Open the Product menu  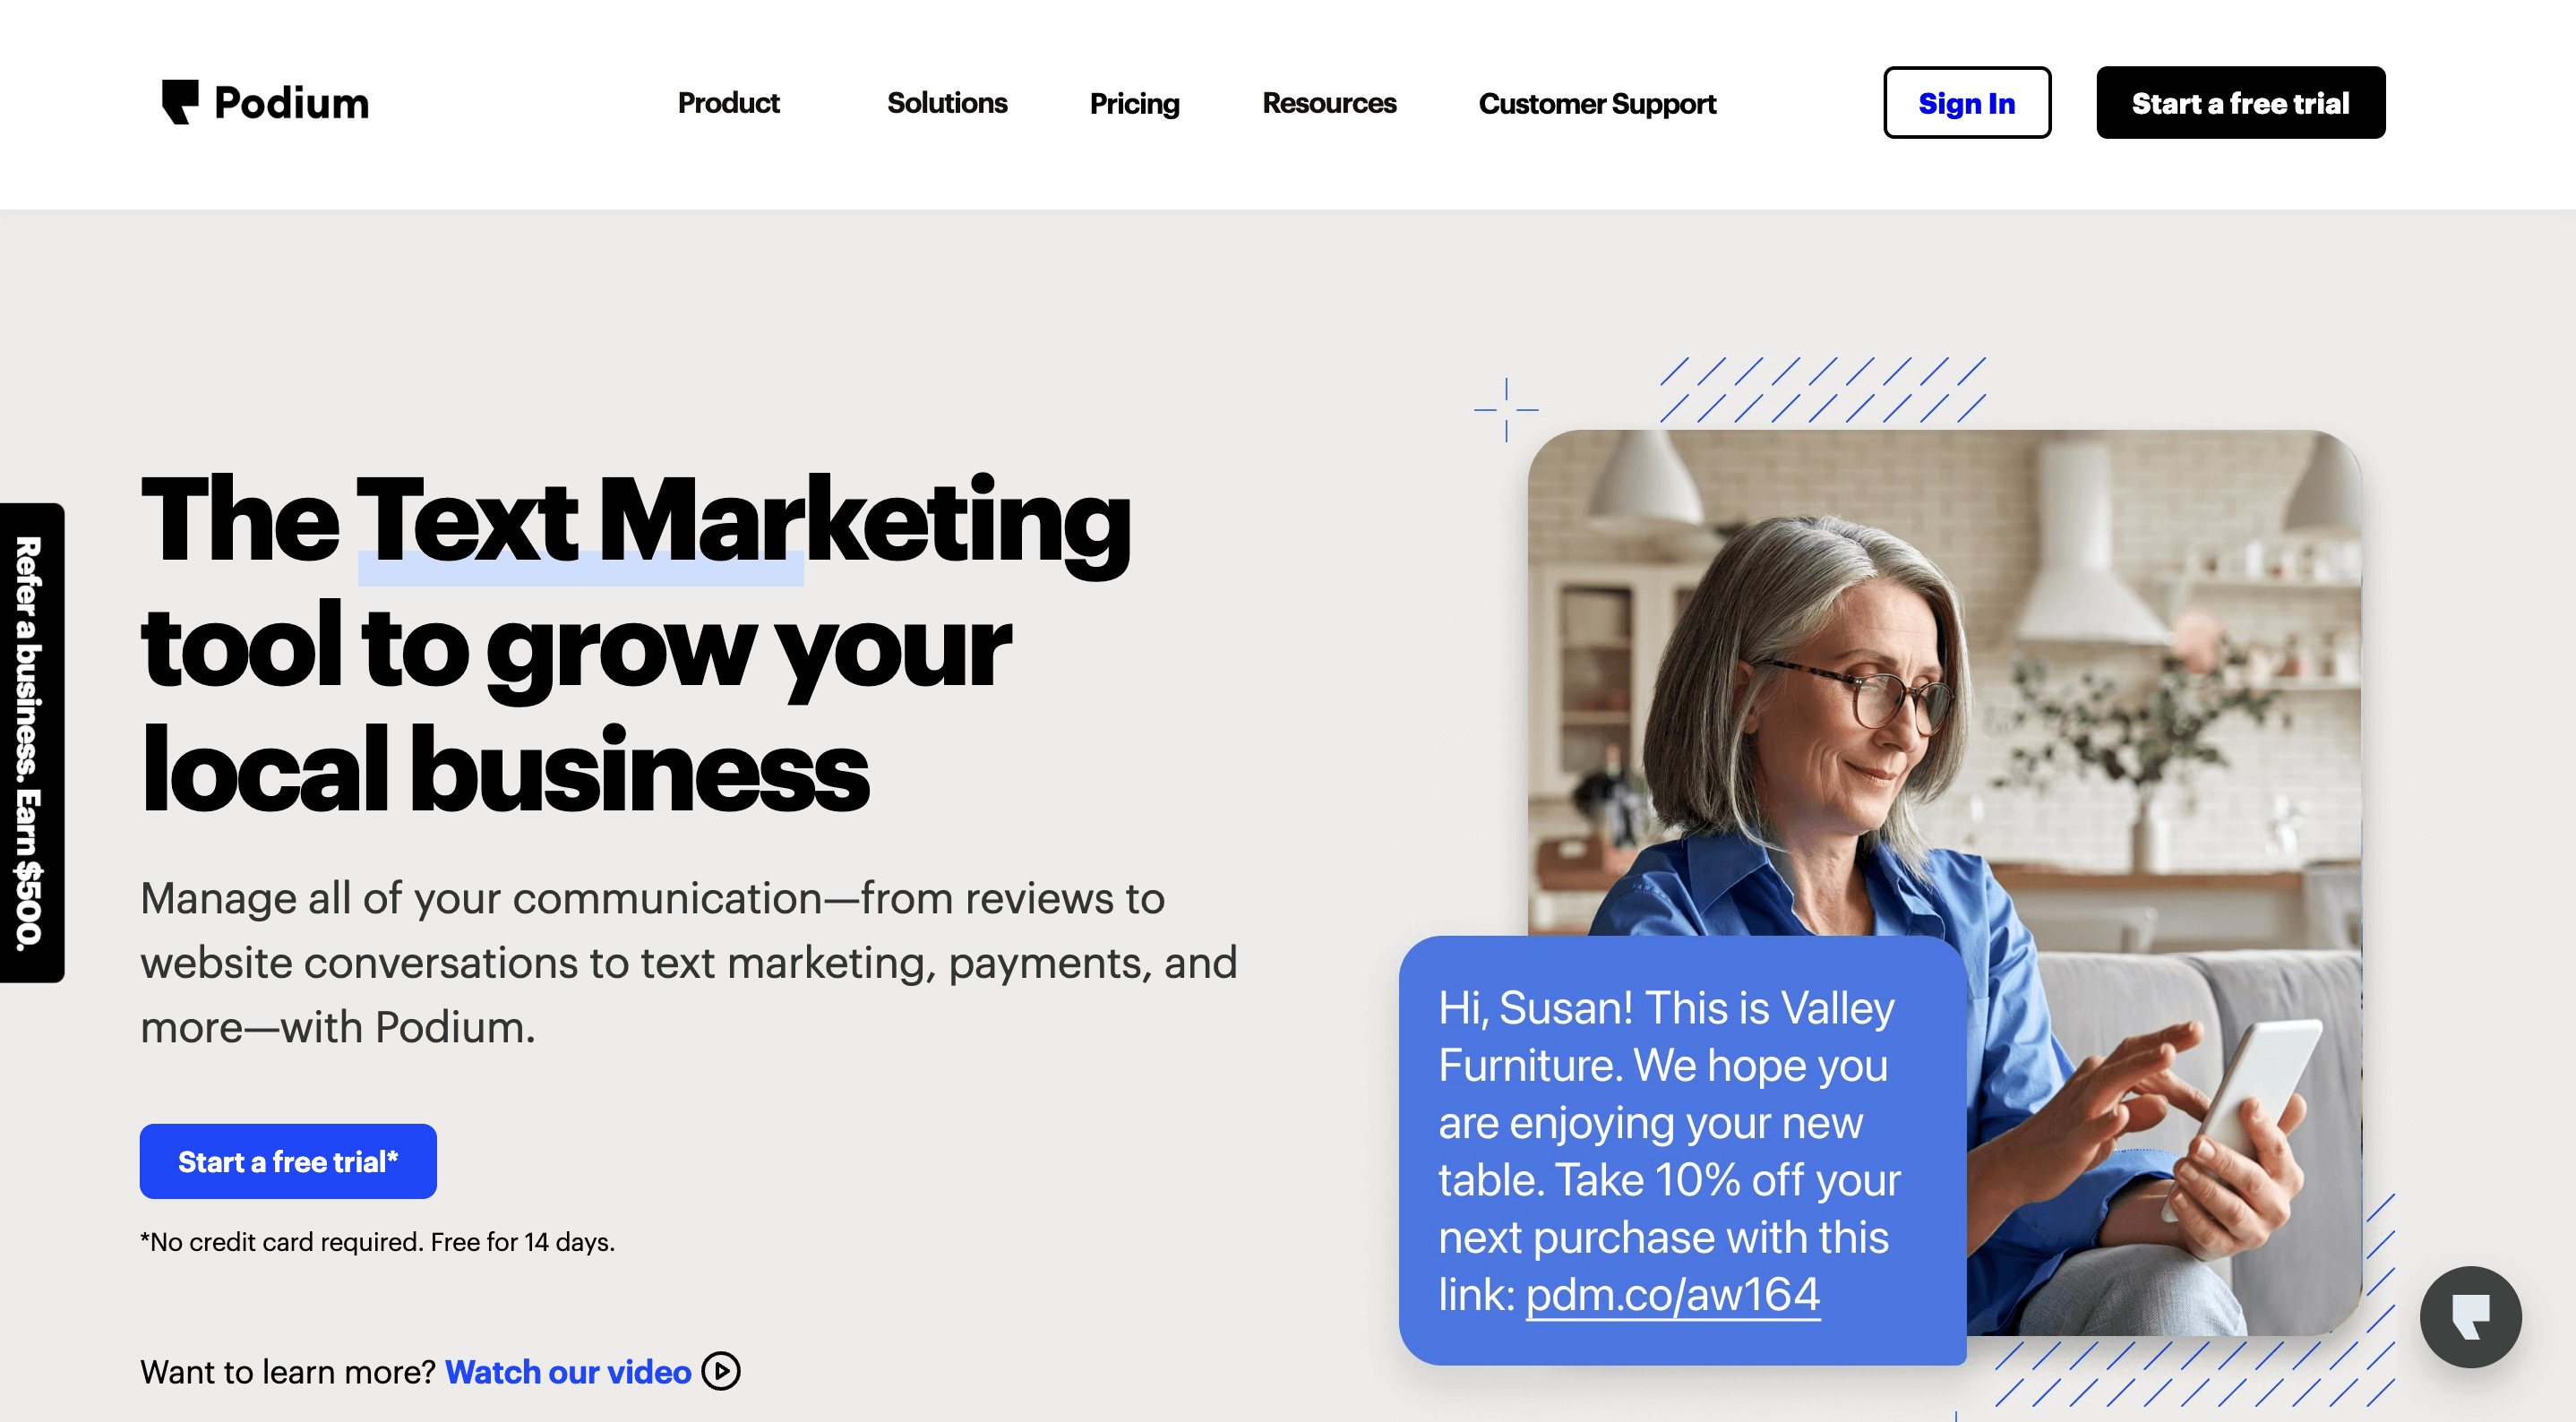tap(728, 103)
